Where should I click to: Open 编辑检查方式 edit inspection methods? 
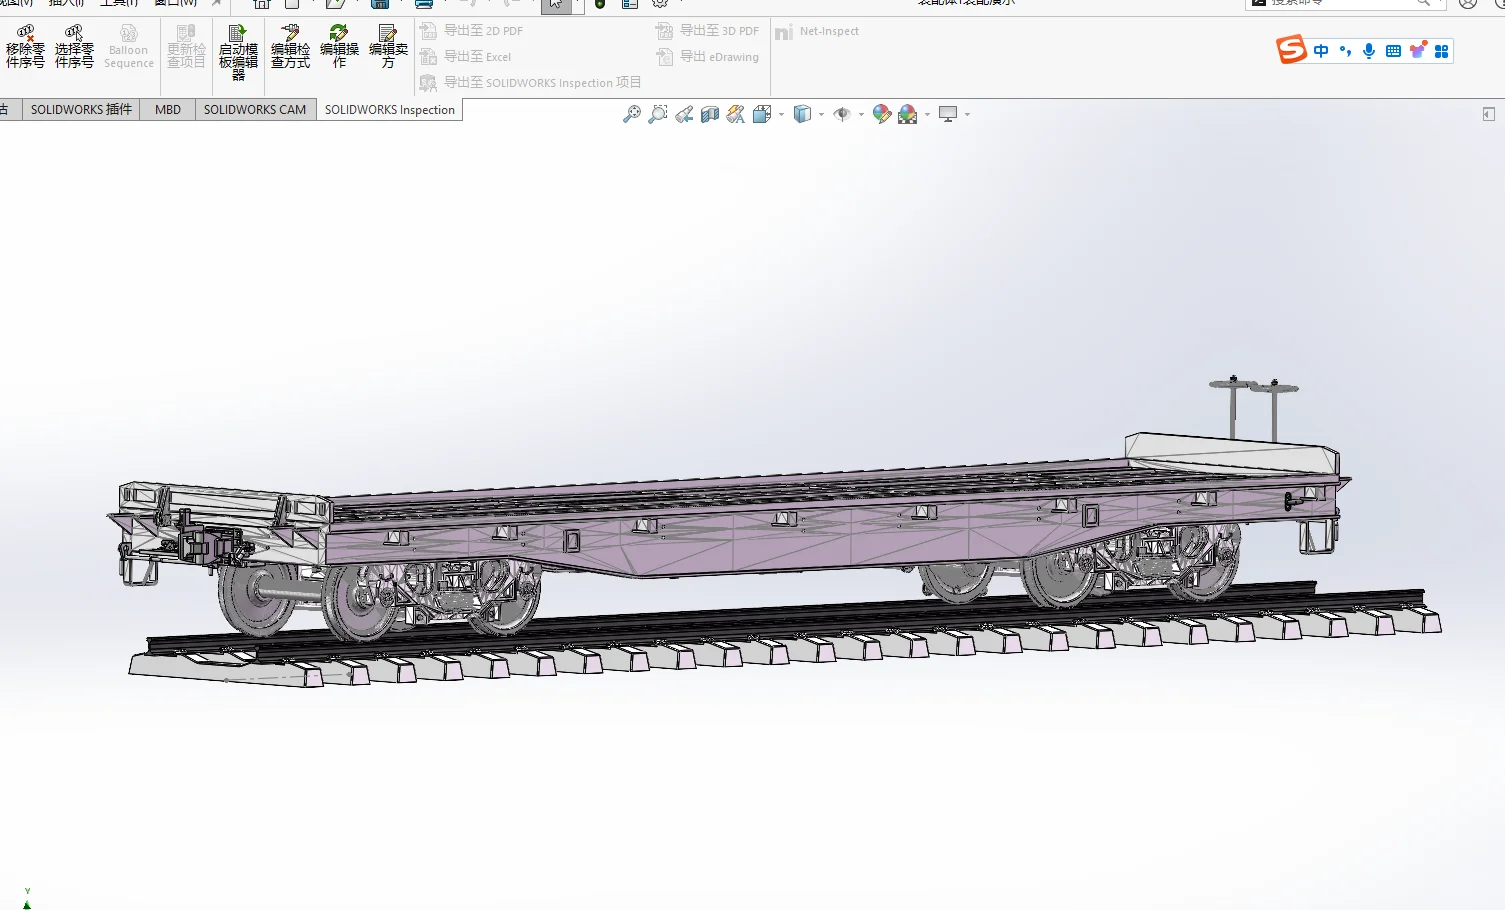click(x=290, y=46)
